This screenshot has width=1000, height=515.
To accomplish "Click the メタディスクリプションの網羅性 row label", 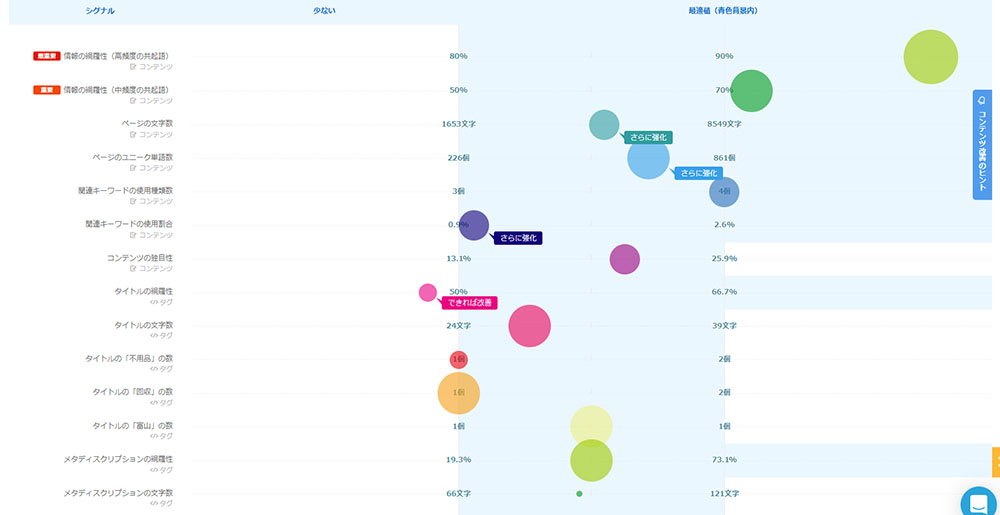I will pyautogui.click(x=118, y=459).
